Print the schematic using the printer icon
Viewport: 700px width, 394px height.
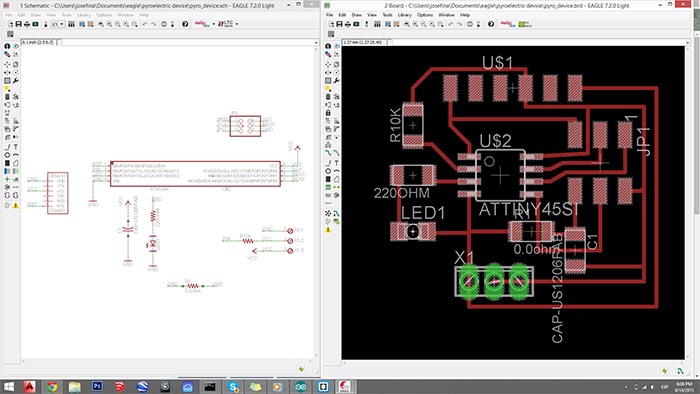pyautogui.click(x=27, y=24)
